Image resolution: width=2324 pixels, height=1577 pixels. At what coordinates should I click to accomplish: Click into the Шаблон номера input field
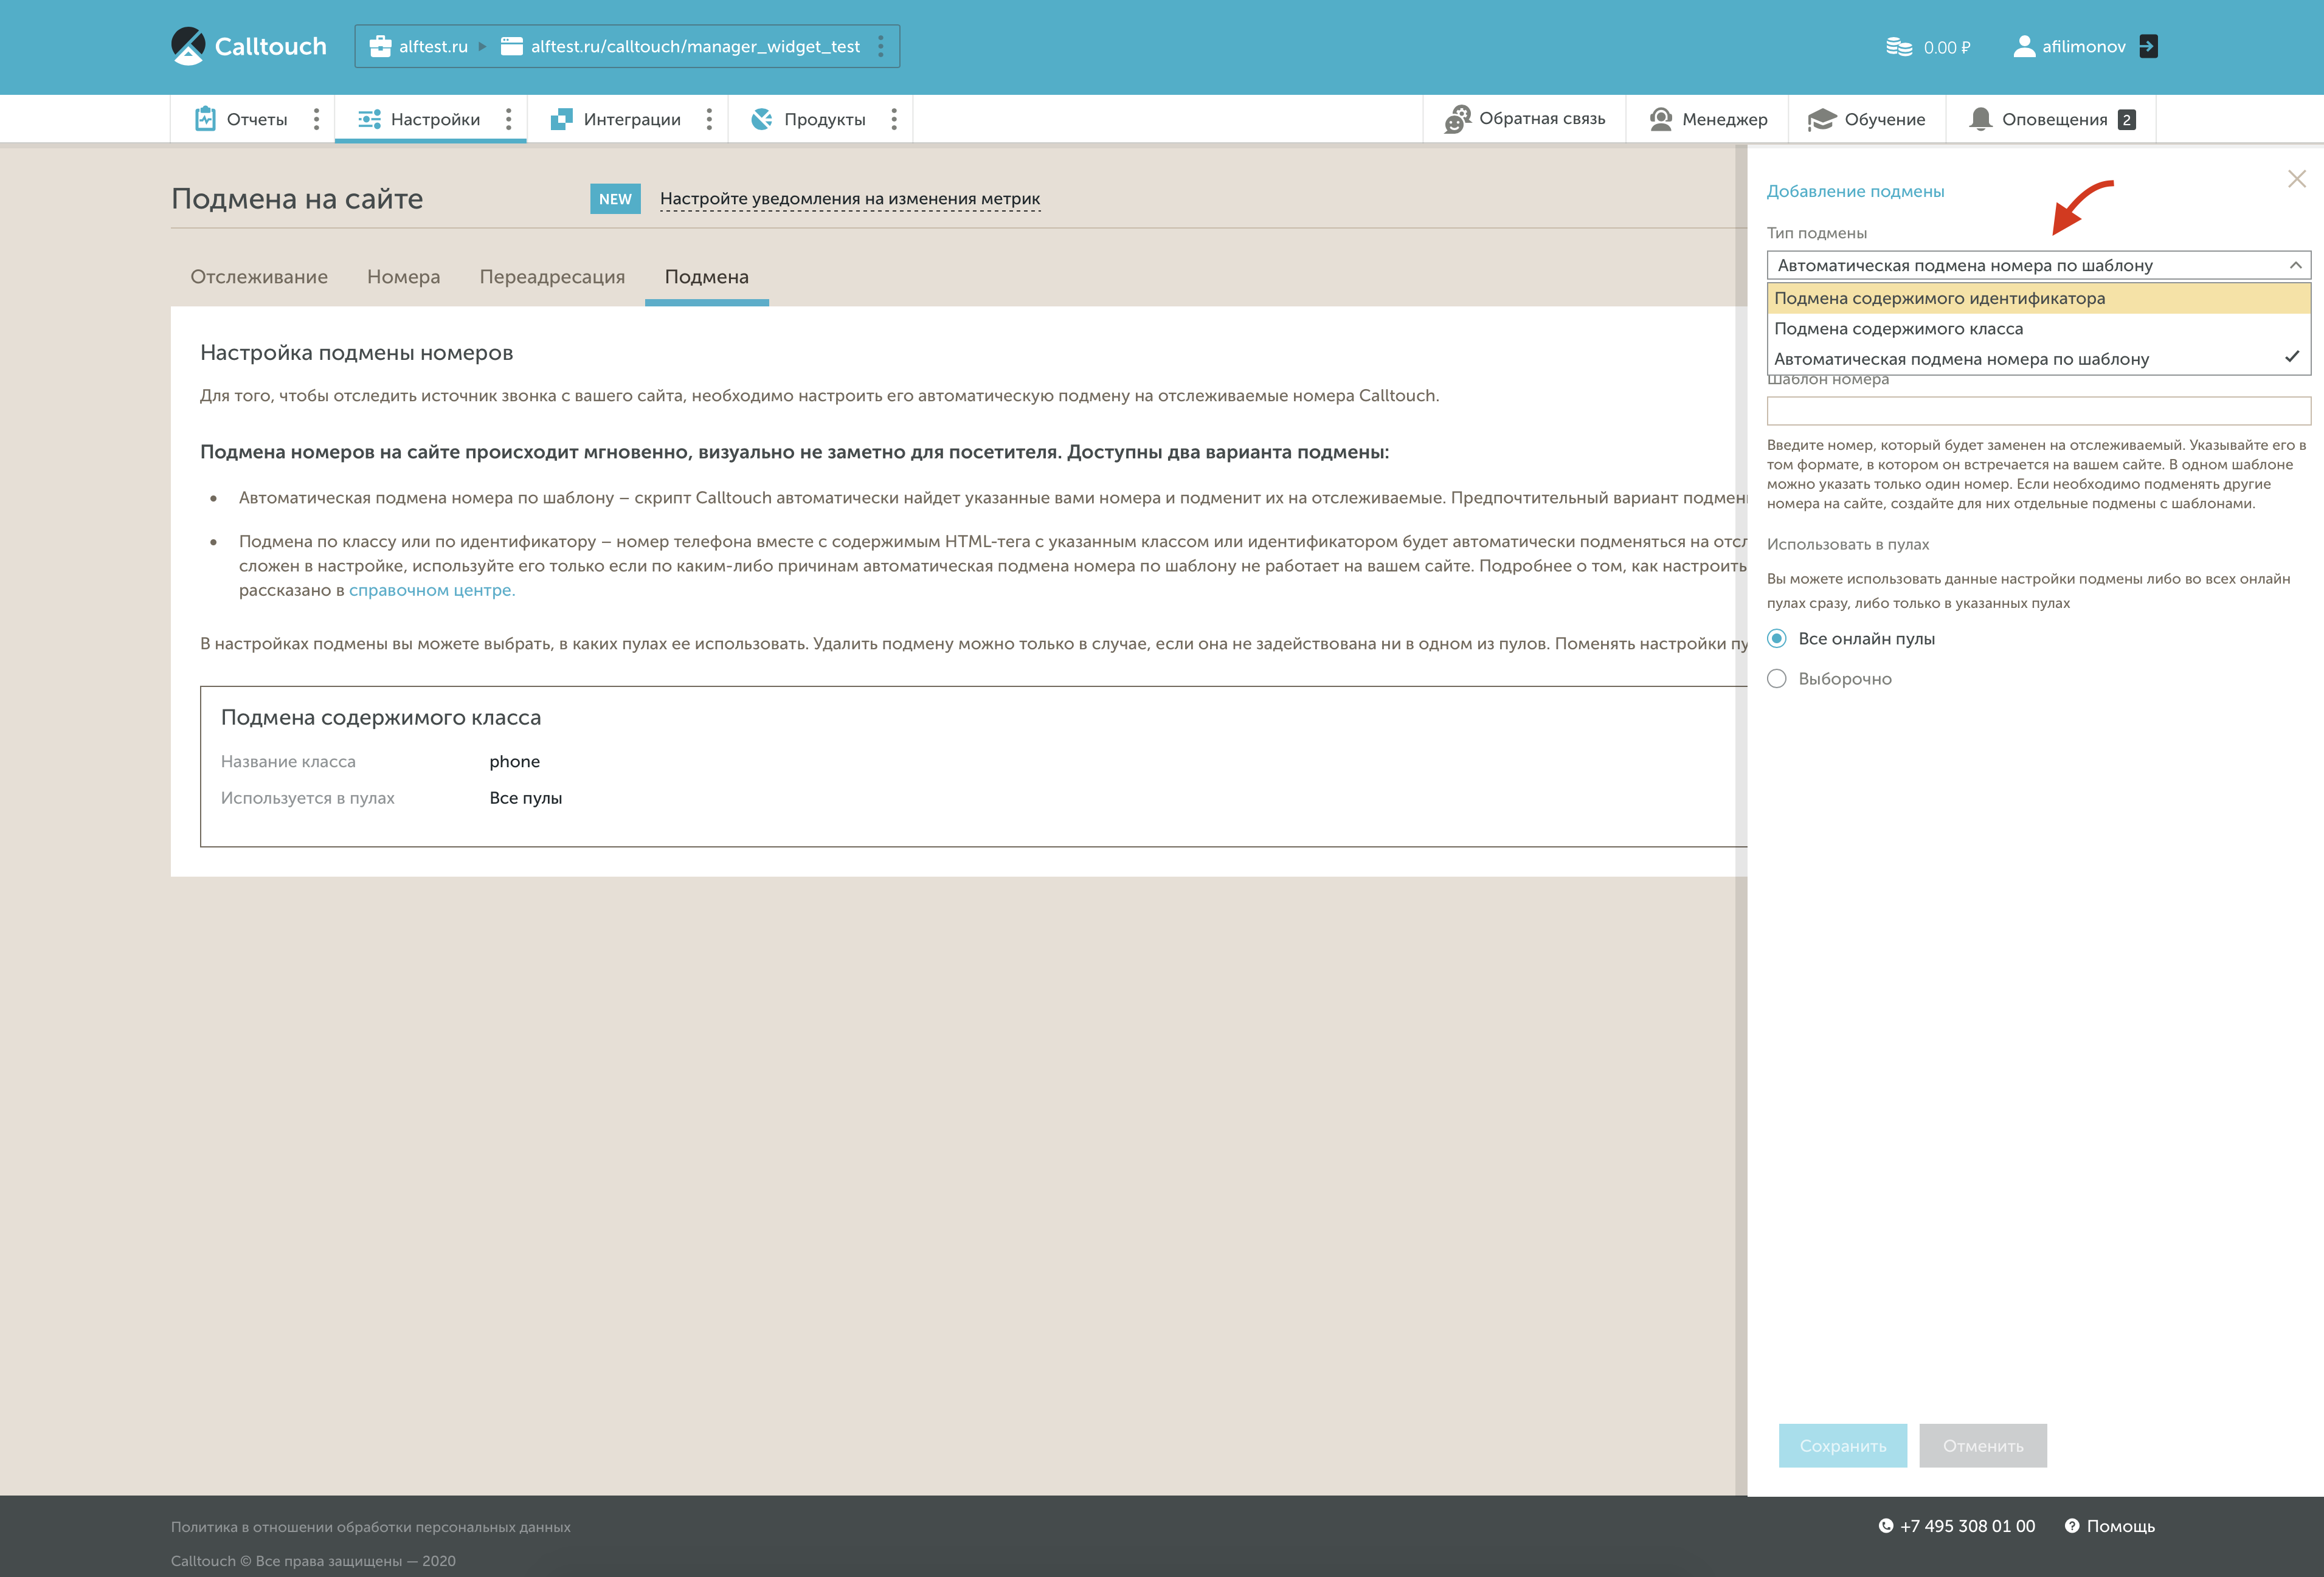pyautogui.click(x=2038, y=411)
